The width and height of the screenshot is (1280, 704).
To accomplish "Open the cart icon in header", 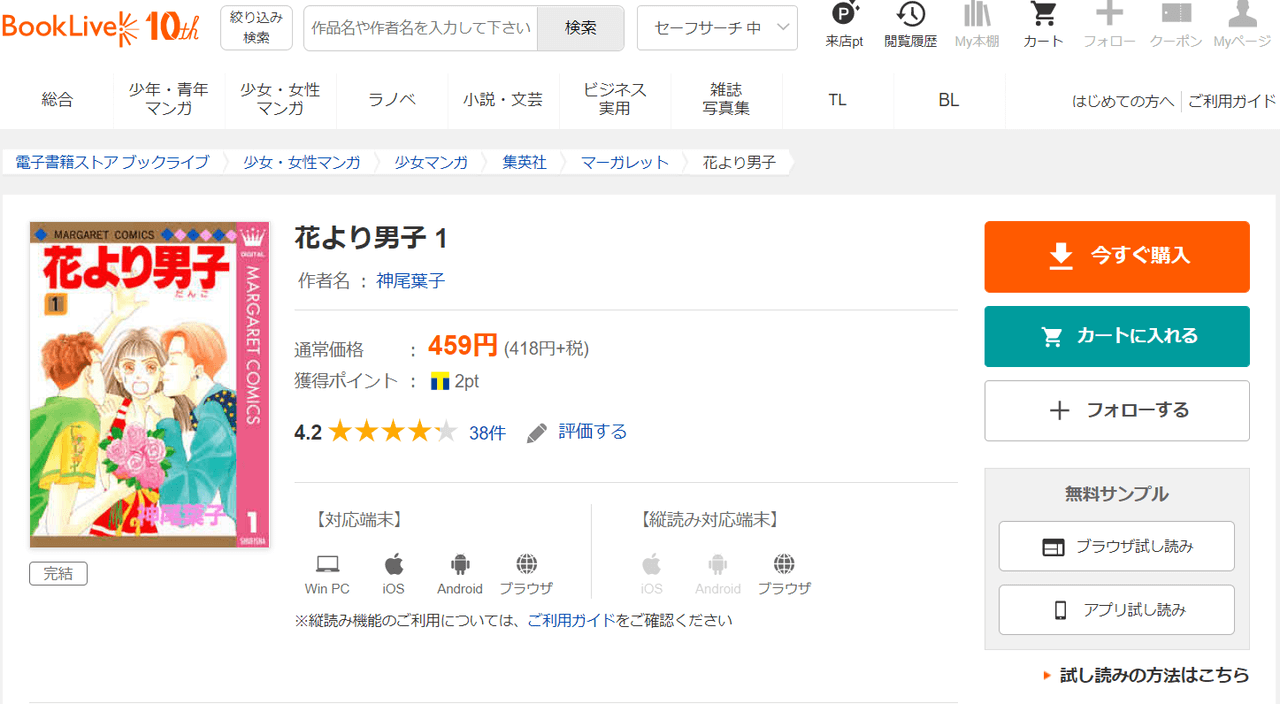I will tap(1043, 25).
